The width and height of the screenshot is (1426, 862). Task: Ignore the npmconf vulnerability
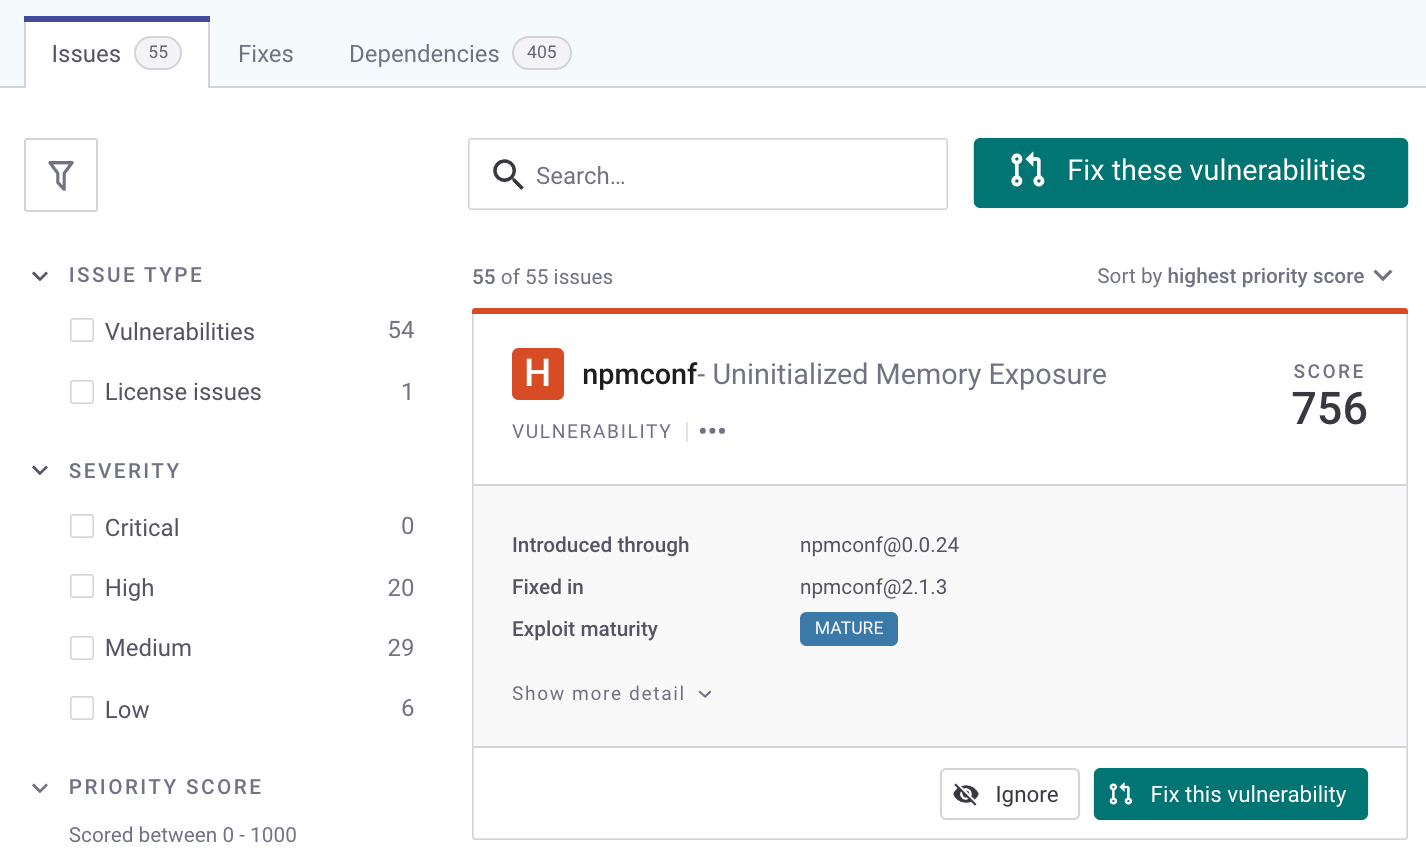tap(1009, 794)
